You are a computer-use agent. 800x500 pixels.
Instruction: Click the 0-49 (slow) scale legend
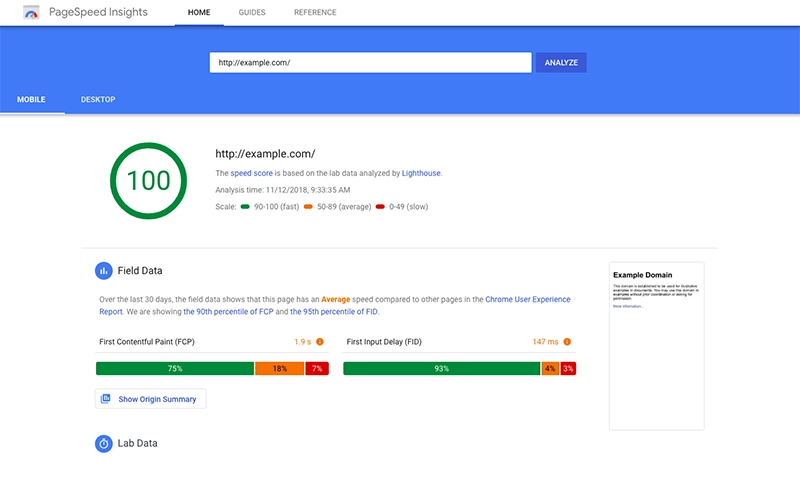click(402, 207)
